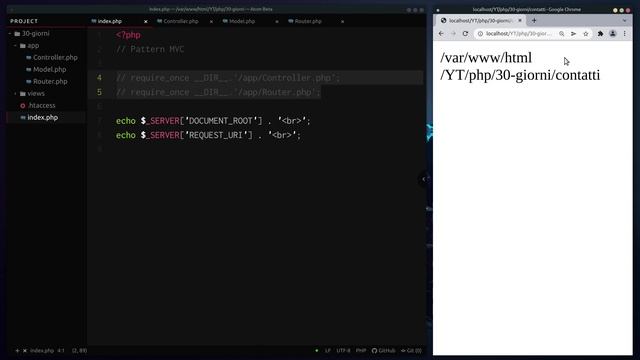The width and height of the screenshot is (640, 360).
Task: Click the opening PHP tag on line 1
Action: coord(128,35)
